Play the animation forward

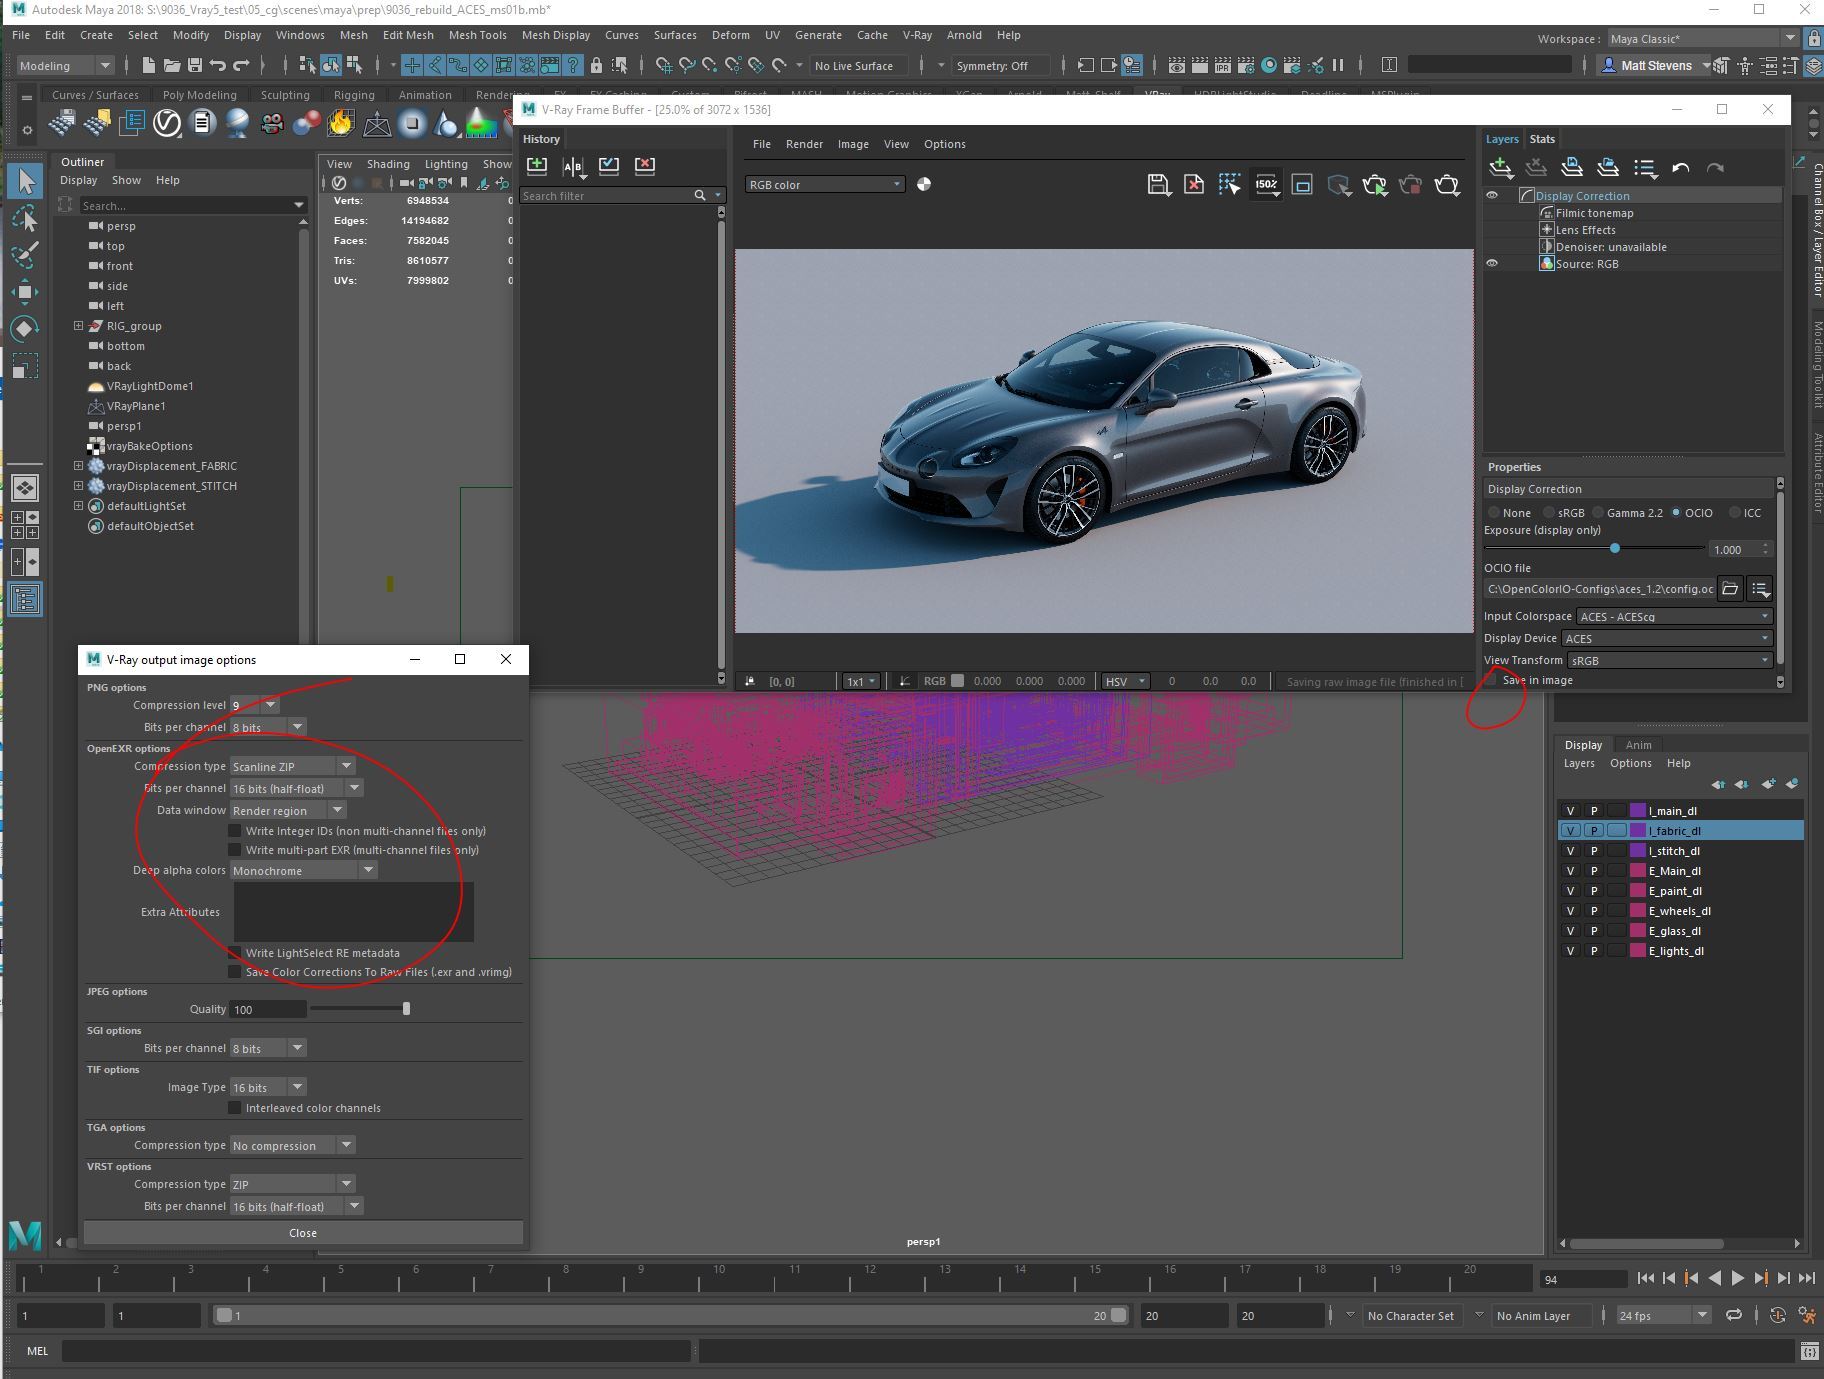[1737, 1278]
